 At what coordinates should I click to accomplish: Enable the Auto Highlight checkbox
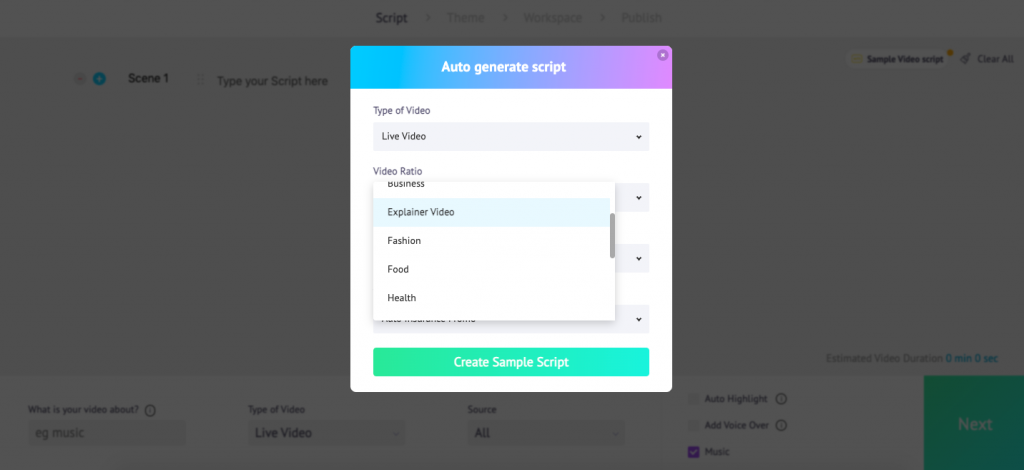click(x=694, y=399)
